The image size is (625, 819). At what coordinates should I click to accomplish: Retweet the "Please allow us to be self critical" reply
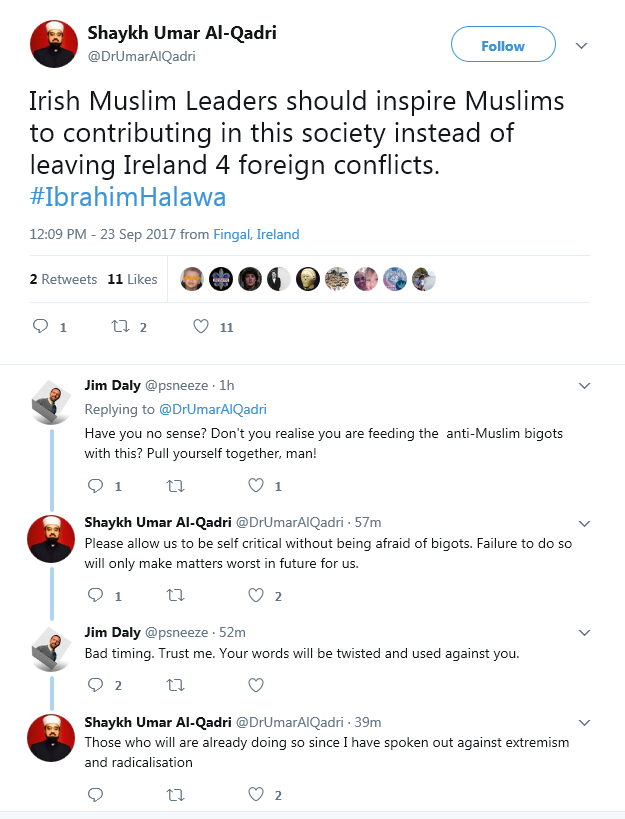click(176, 595)
